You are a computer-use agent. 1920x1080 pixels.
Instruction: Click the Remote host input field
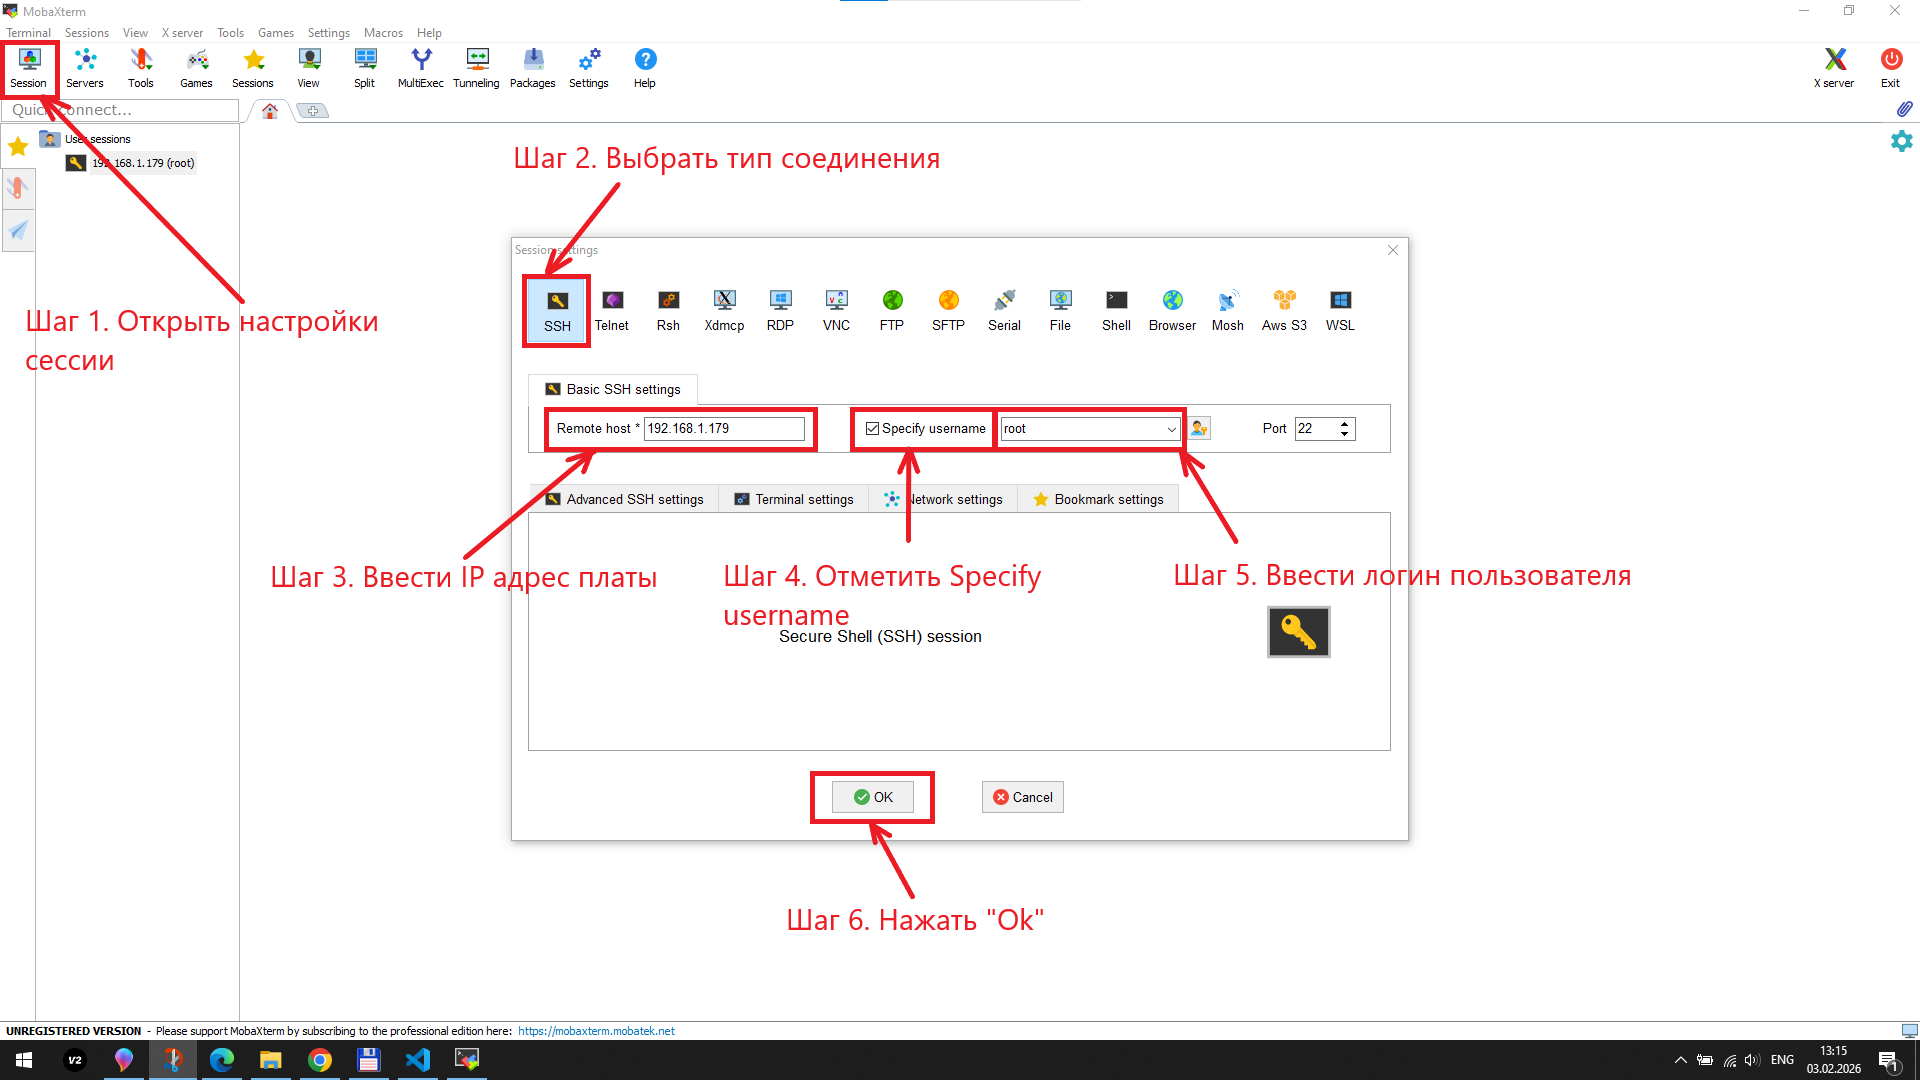[x=723, y=429]
